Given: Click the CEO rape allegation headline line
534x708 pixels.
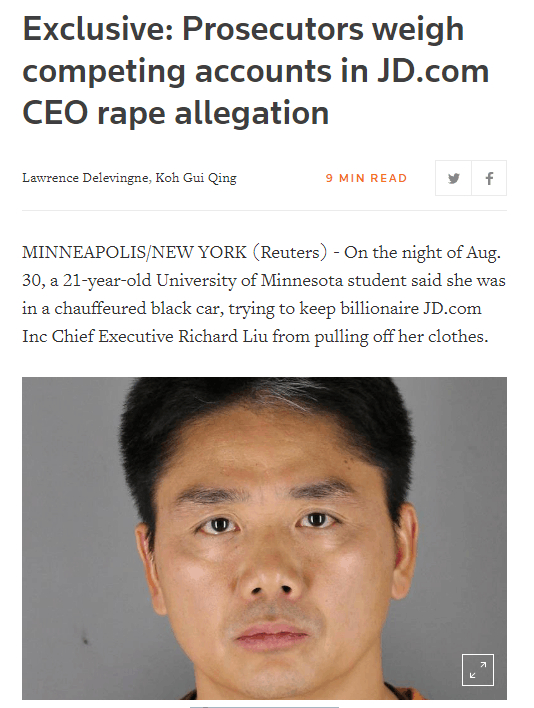Looking at the screenshot, I should [x=175, y=113].
